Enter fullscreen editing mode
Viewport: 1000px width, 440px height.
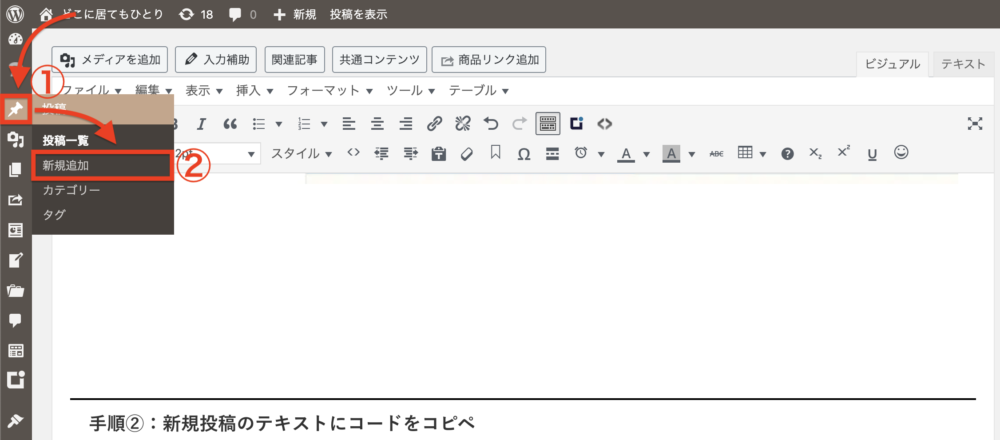[x=974, y=124]
